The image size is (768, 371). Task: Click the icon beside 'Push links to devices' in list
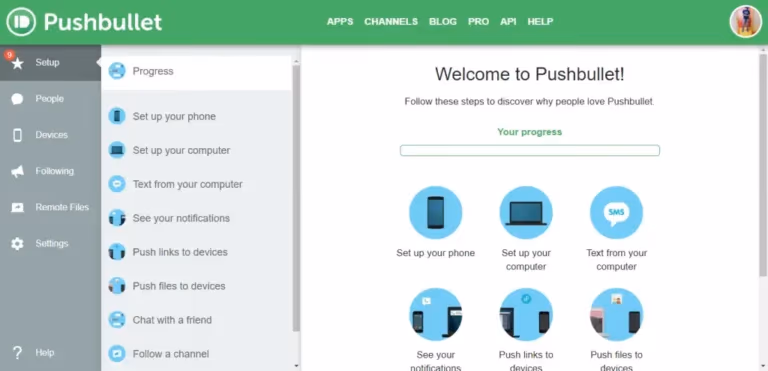[117, 252]
